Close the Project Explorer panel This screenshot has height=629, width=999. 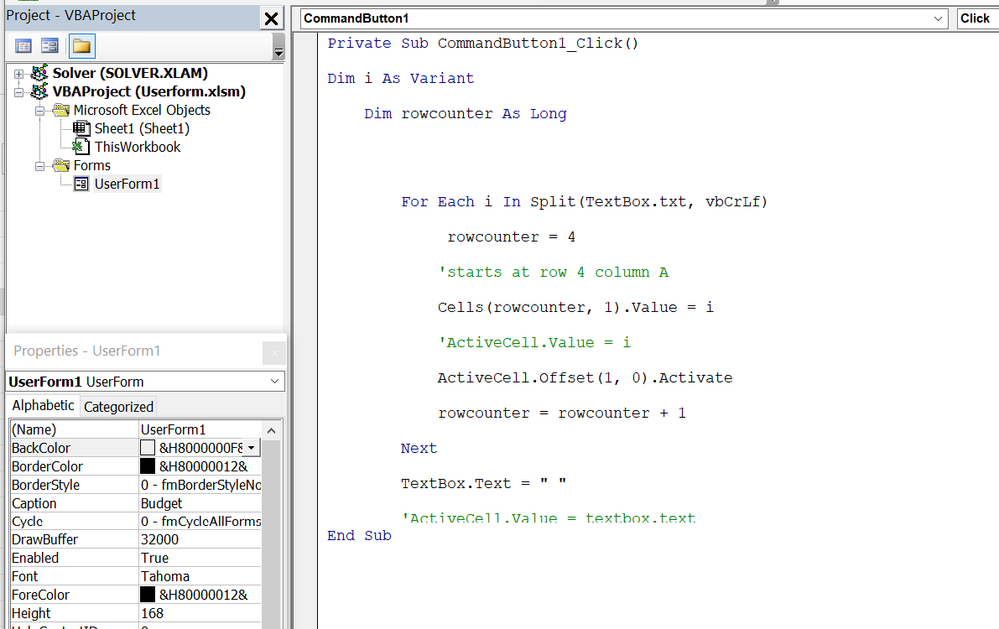(271, 18)
